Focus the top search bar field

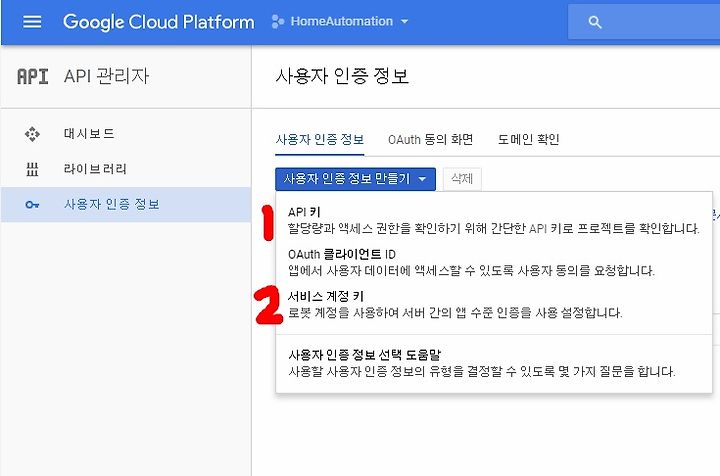point(644,22)
